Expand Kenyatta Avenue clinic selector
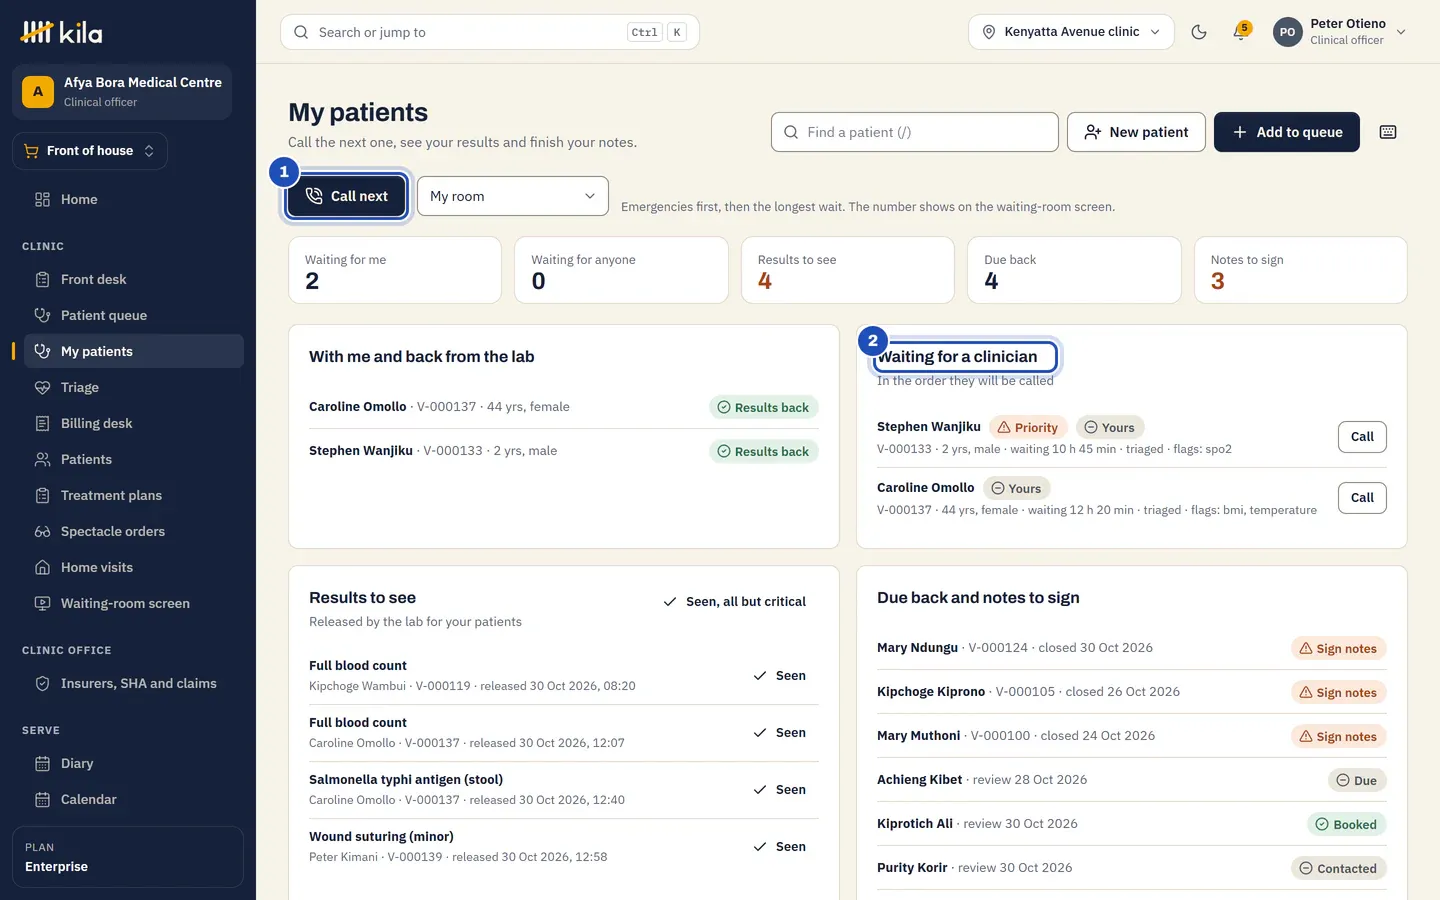 tap(1071, 32)
